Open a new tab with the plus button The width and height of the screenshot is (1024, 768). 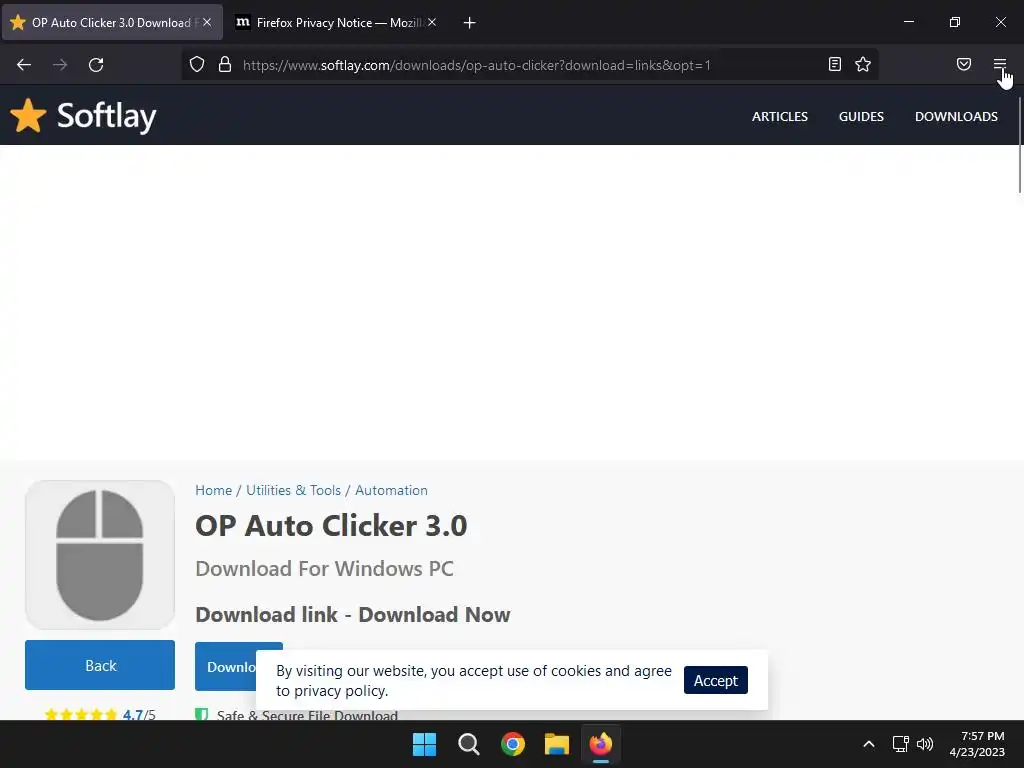click(469, 23)
